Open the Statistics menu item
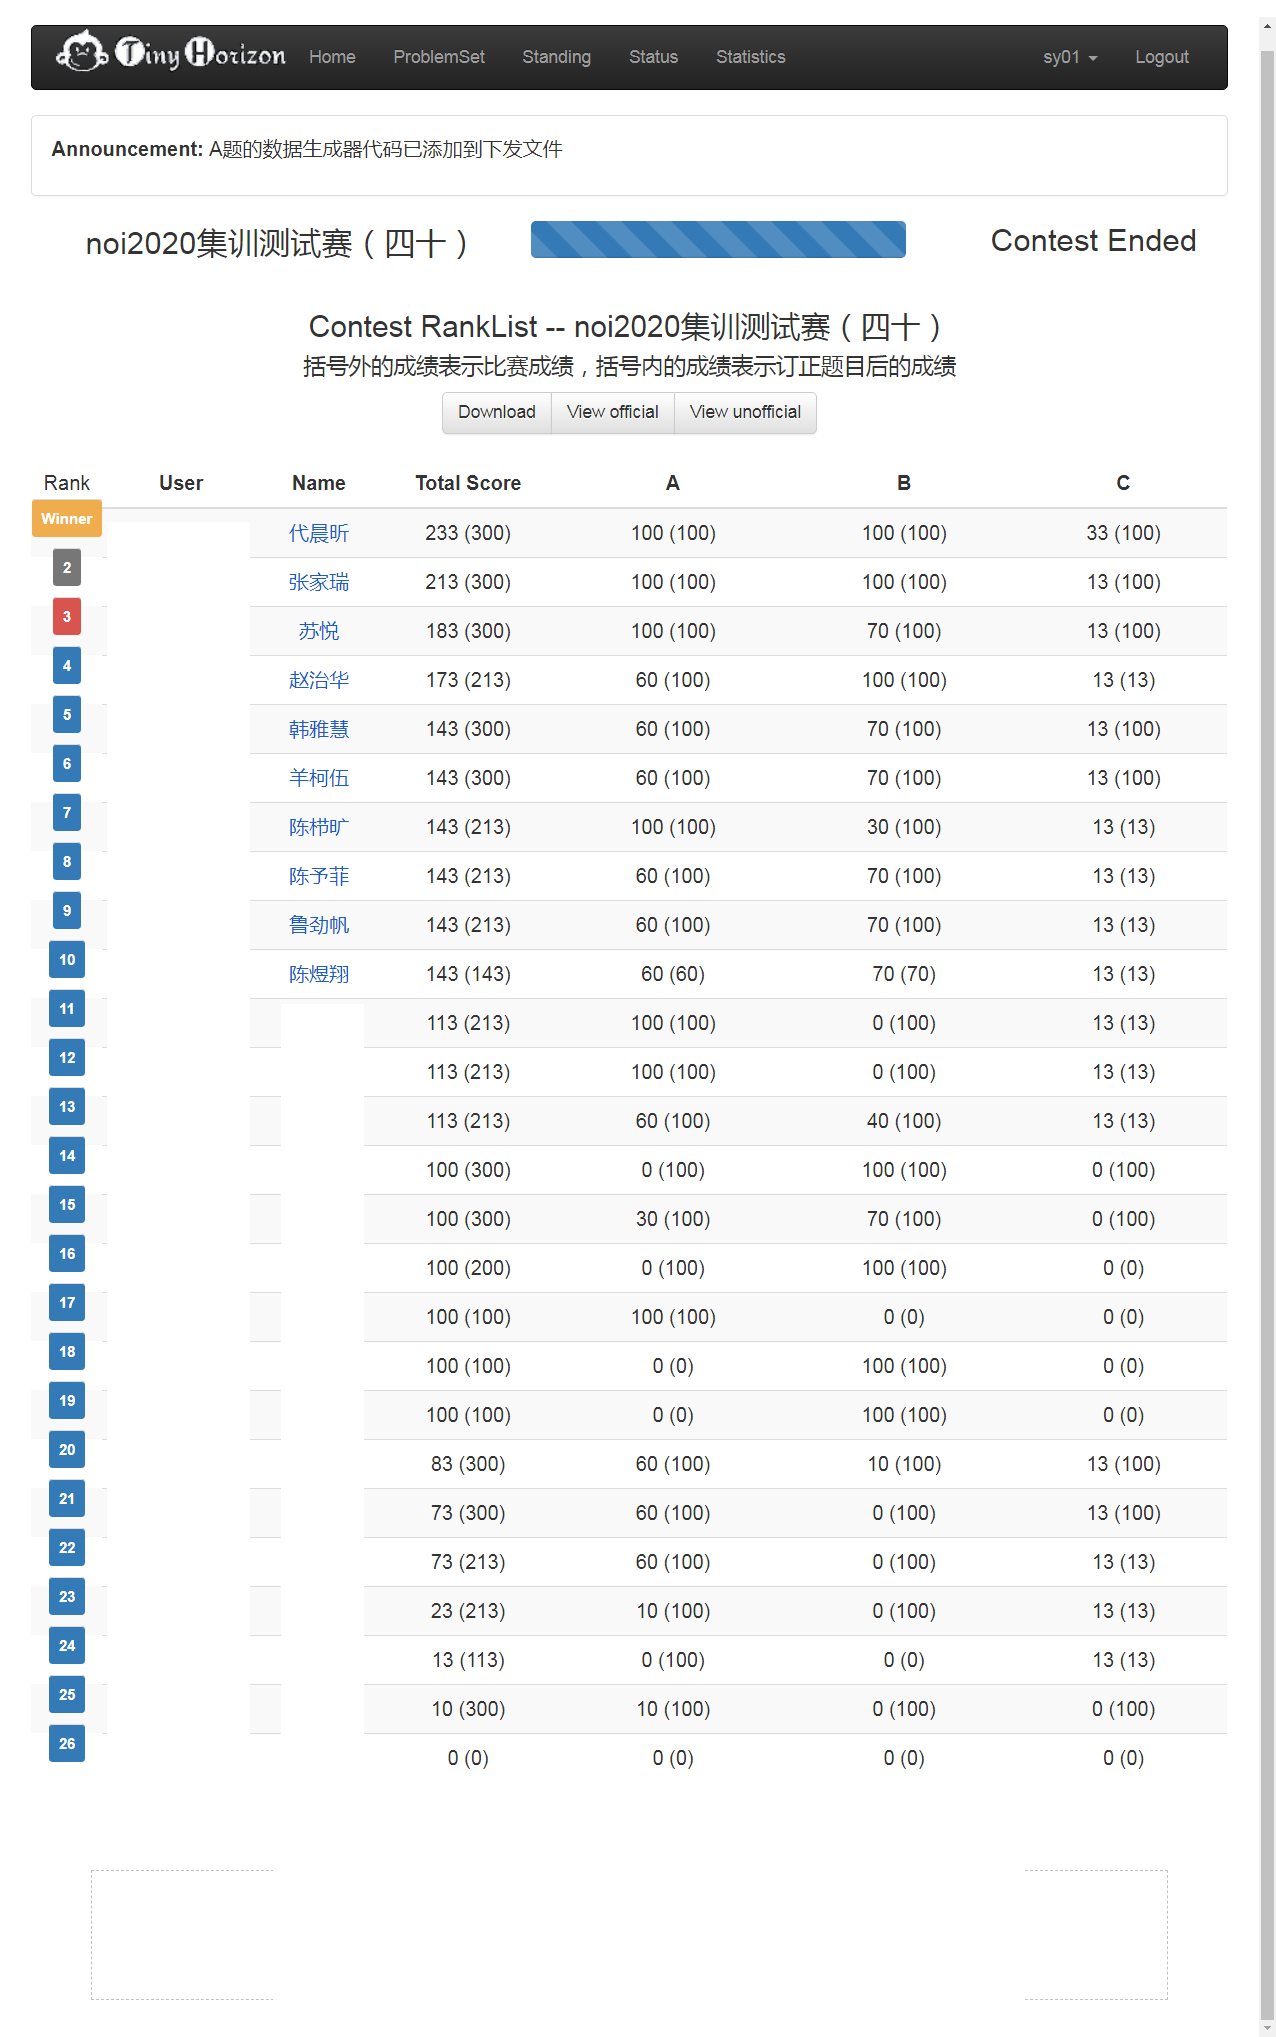1276x2037 pixels. (750, 57)
